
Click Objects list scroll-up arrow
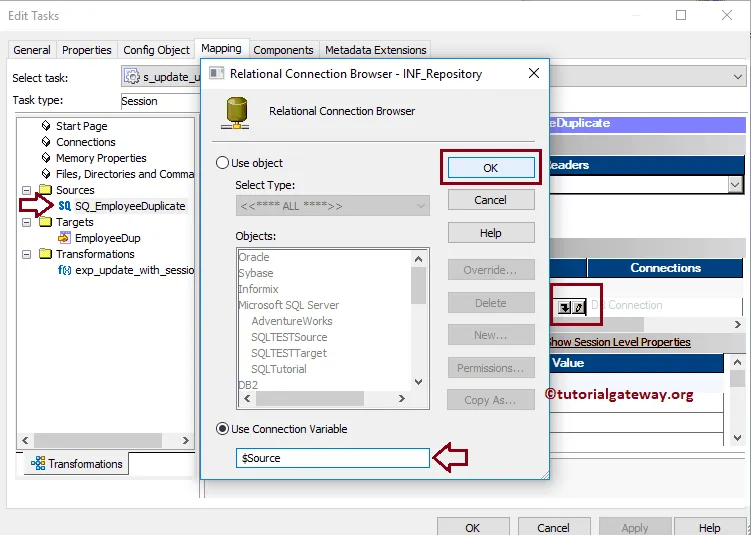tap(418, 259)
